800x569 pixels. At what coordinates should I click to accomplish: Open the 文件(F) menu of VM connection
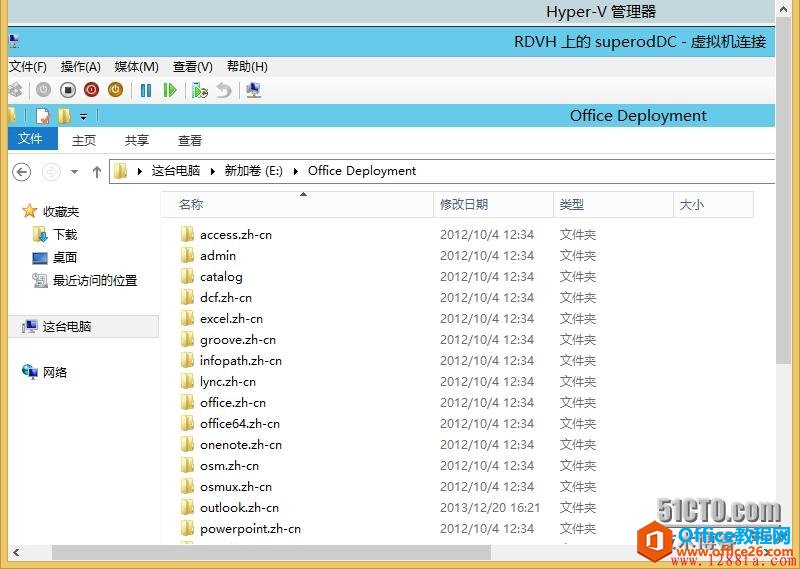pos(28,67)
